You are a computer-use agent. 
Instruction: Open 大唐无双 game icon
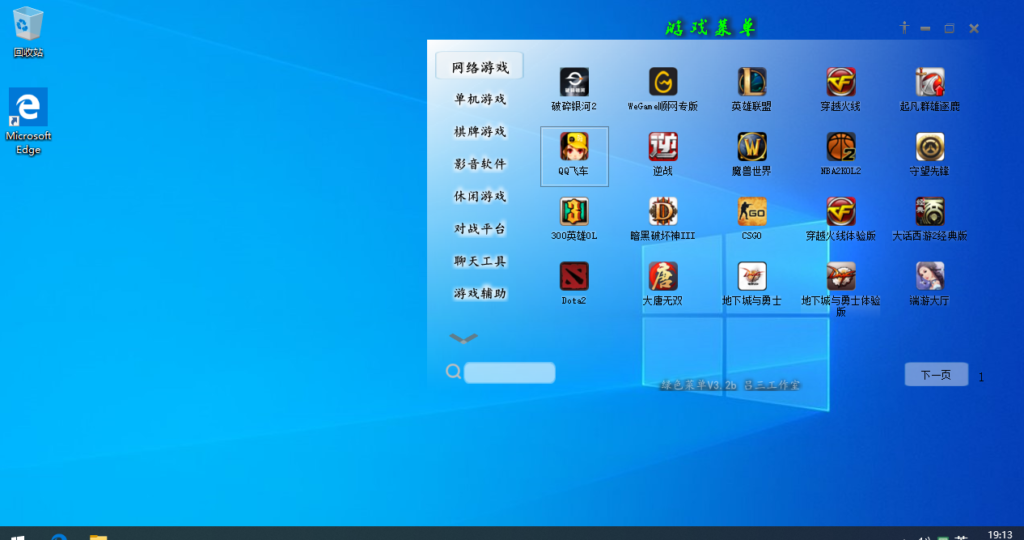pyautogui.click(x=663, y=276)
